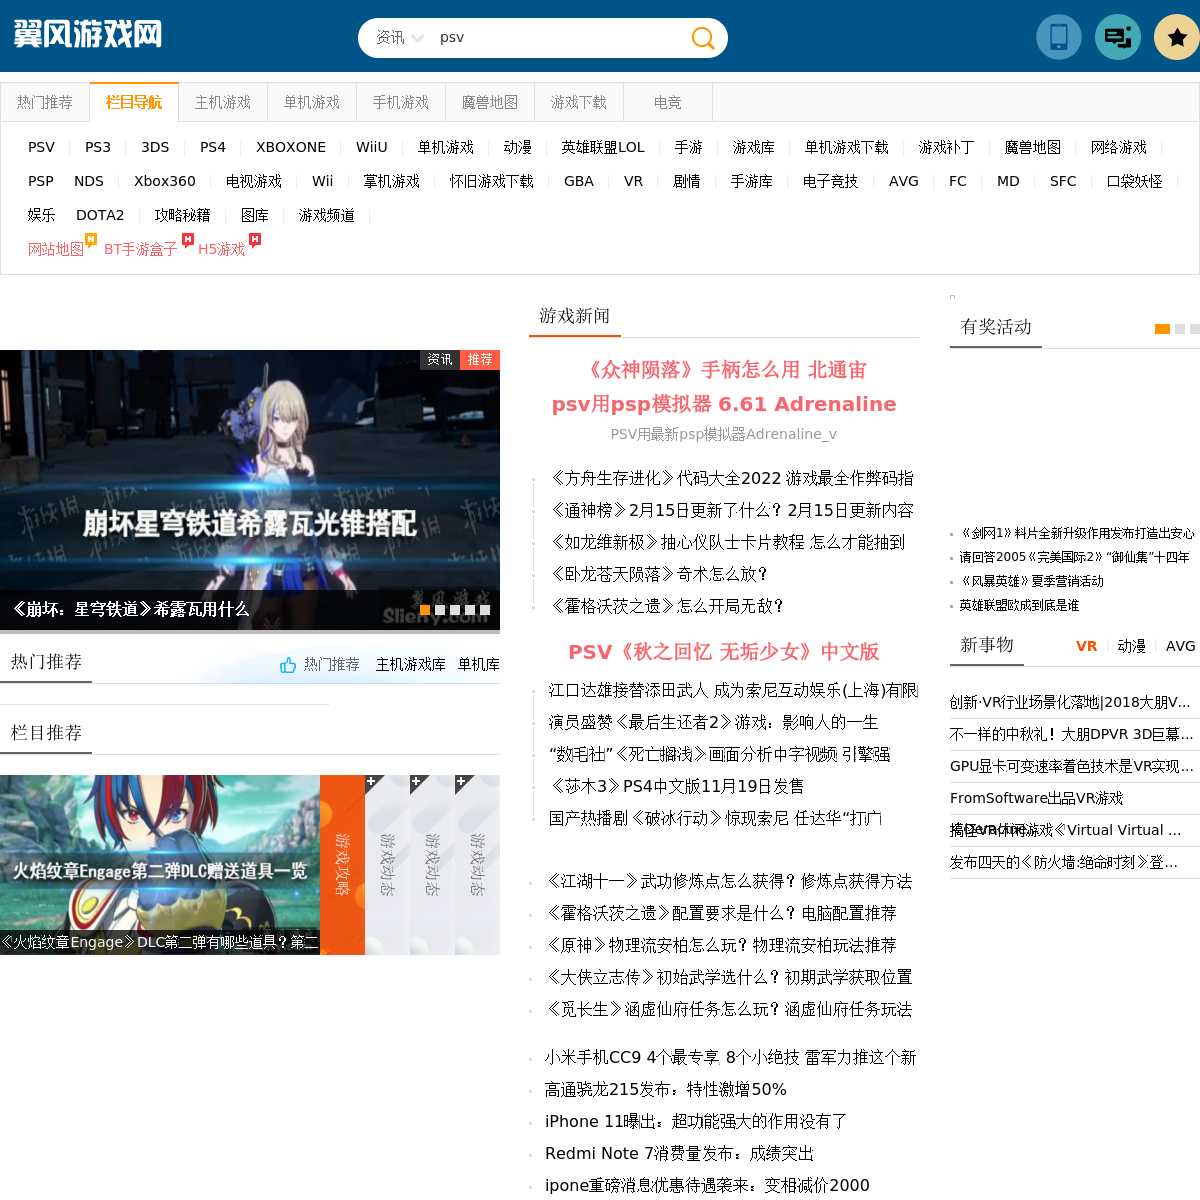Click the orange search magnifier icon
The height and width of the screenshot is (1200, 1200).
click(x=703, y=38)
